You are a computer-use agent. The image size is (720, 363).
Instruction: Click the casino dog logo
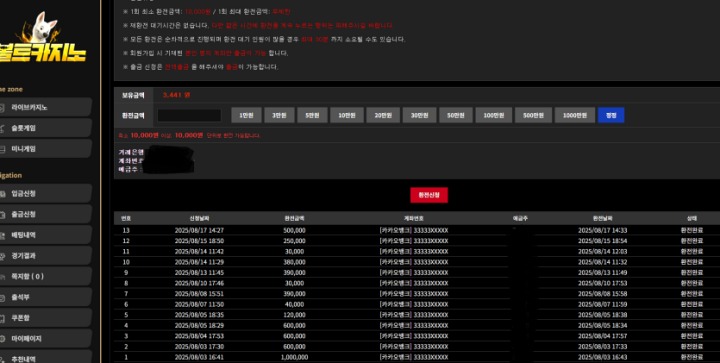click(x=42, y=38)
